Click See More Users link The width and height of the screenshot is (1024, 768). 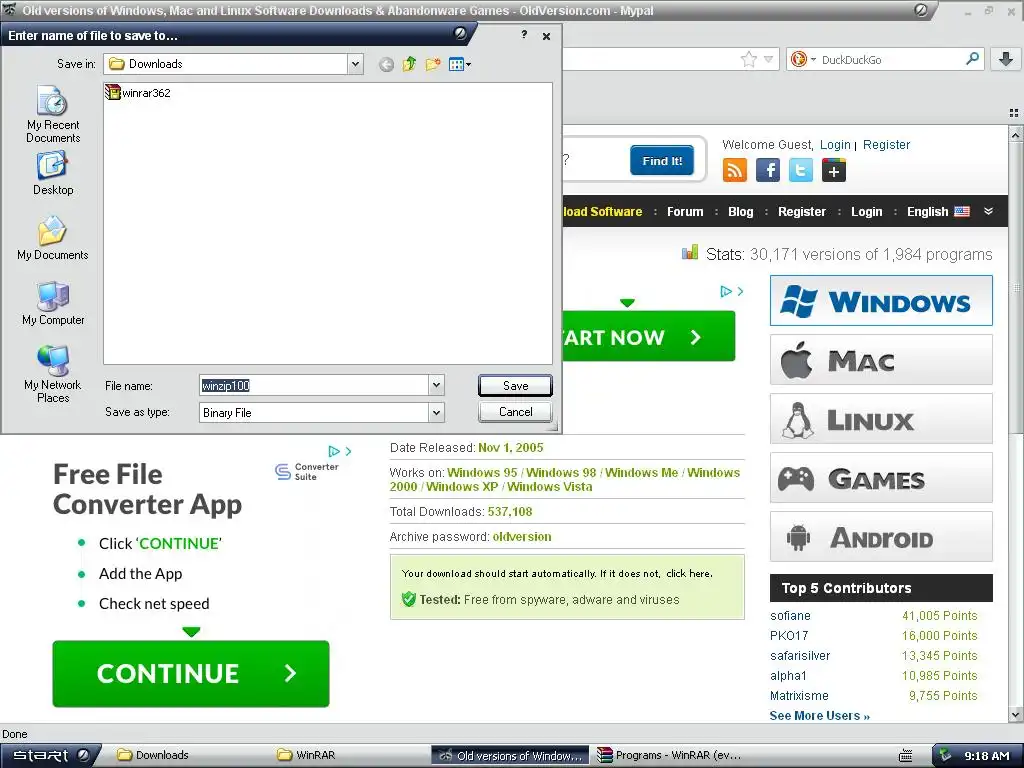click(820, 715)
